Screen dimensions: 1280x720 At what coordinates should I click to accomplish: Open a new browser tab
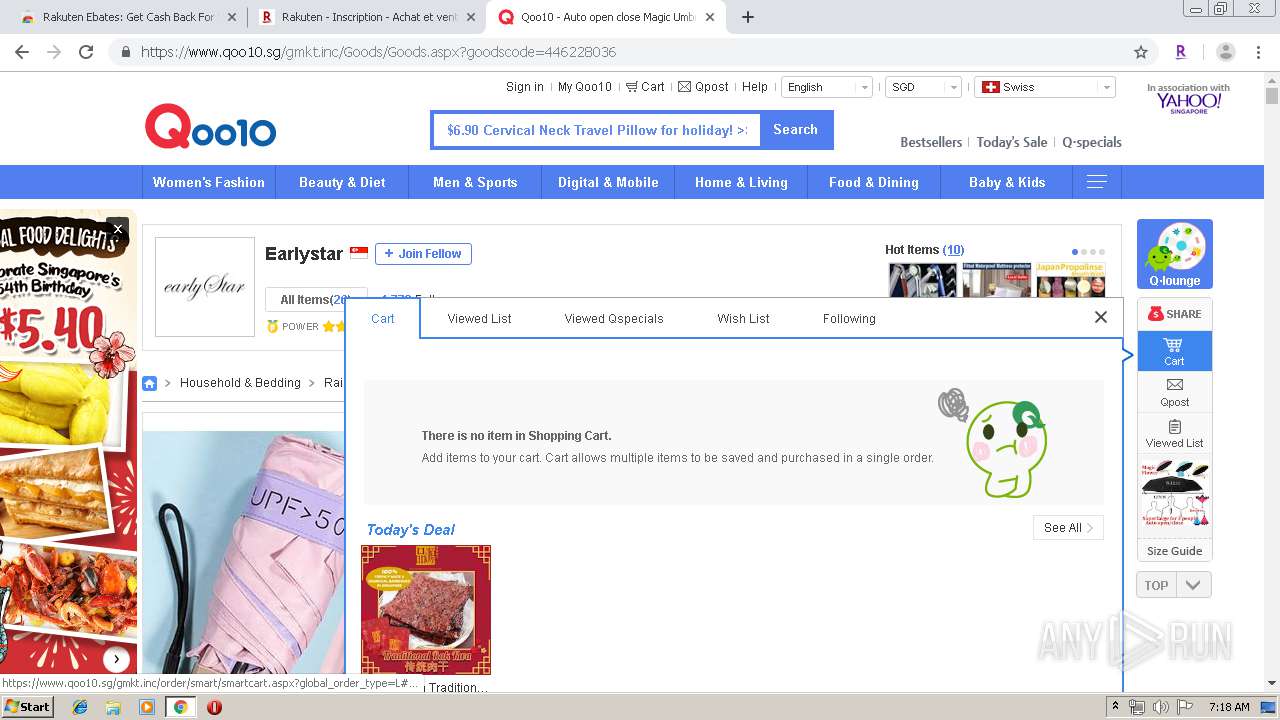748,17
